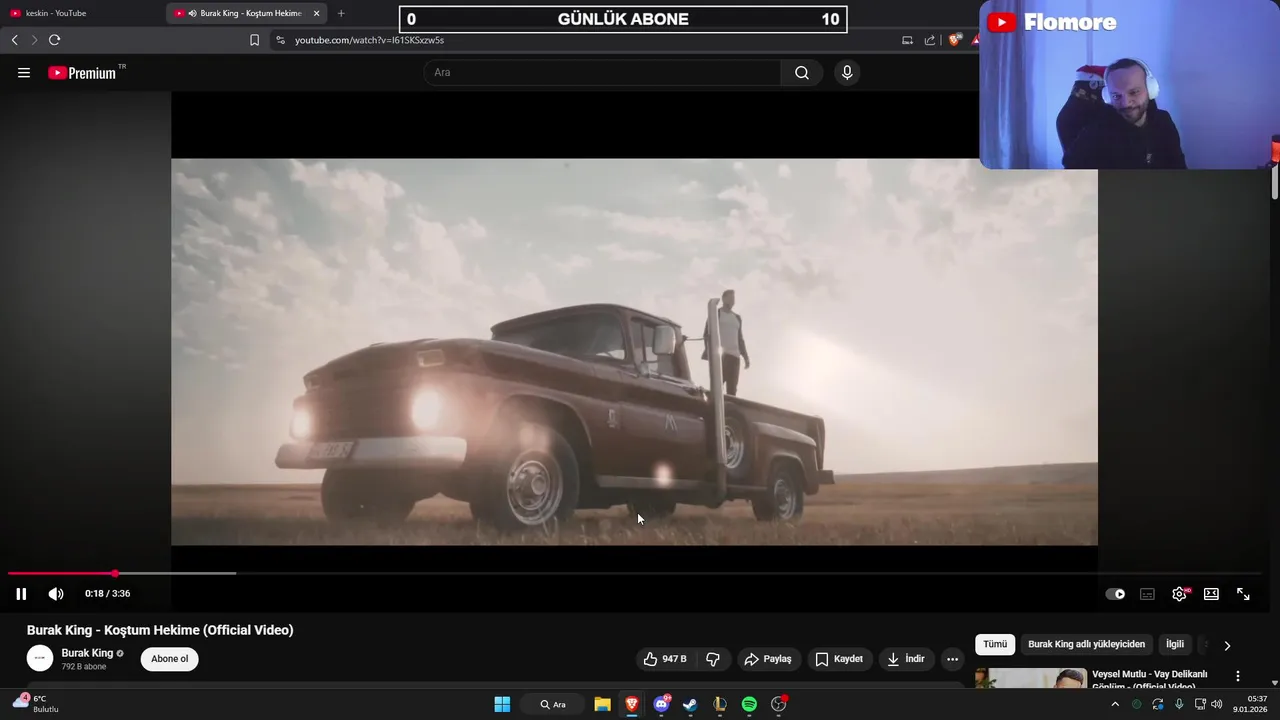Open Burak King channel avatar
Viewport: 1280px width, 720px height.
(40, 658)
